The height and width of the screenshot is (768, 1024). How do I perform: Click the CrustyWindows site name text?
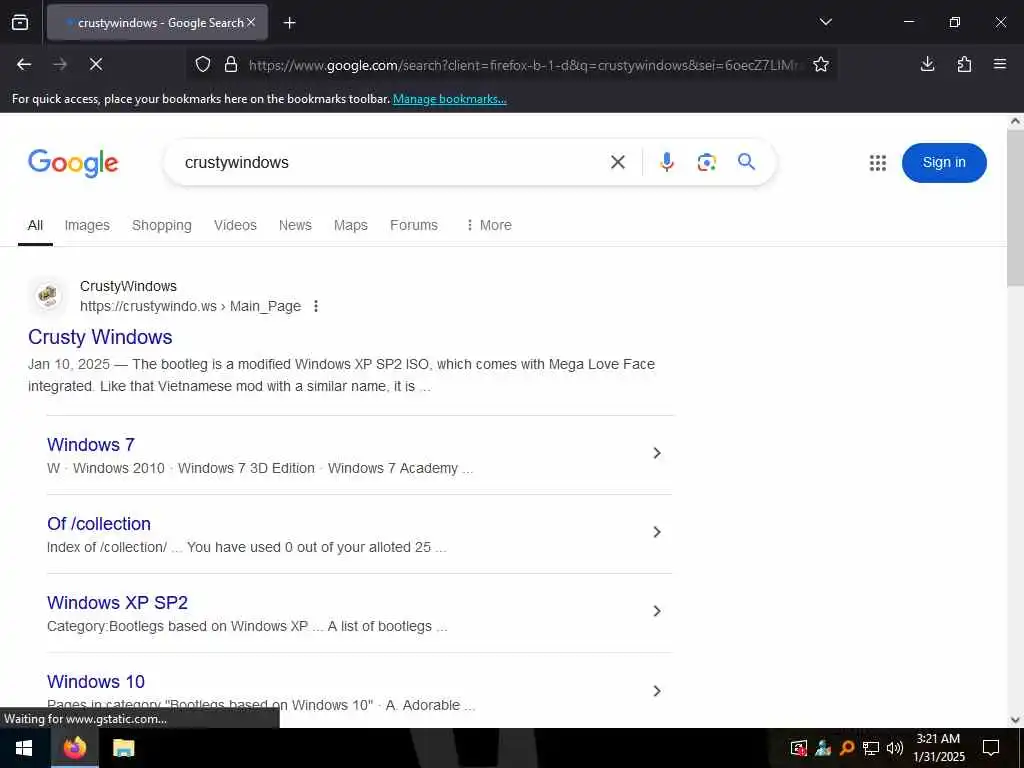coord(128,286)
